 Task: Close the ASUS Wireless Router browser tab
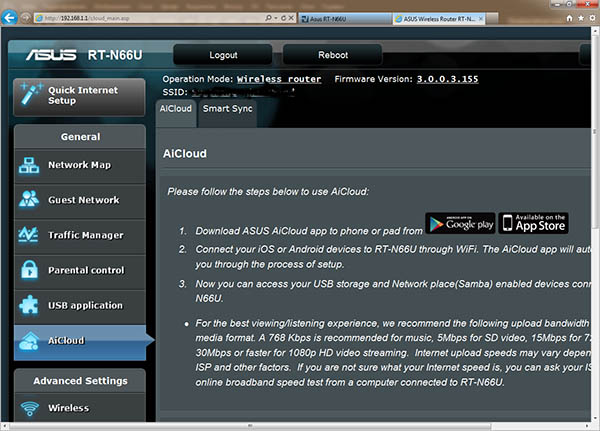[481, 18]
